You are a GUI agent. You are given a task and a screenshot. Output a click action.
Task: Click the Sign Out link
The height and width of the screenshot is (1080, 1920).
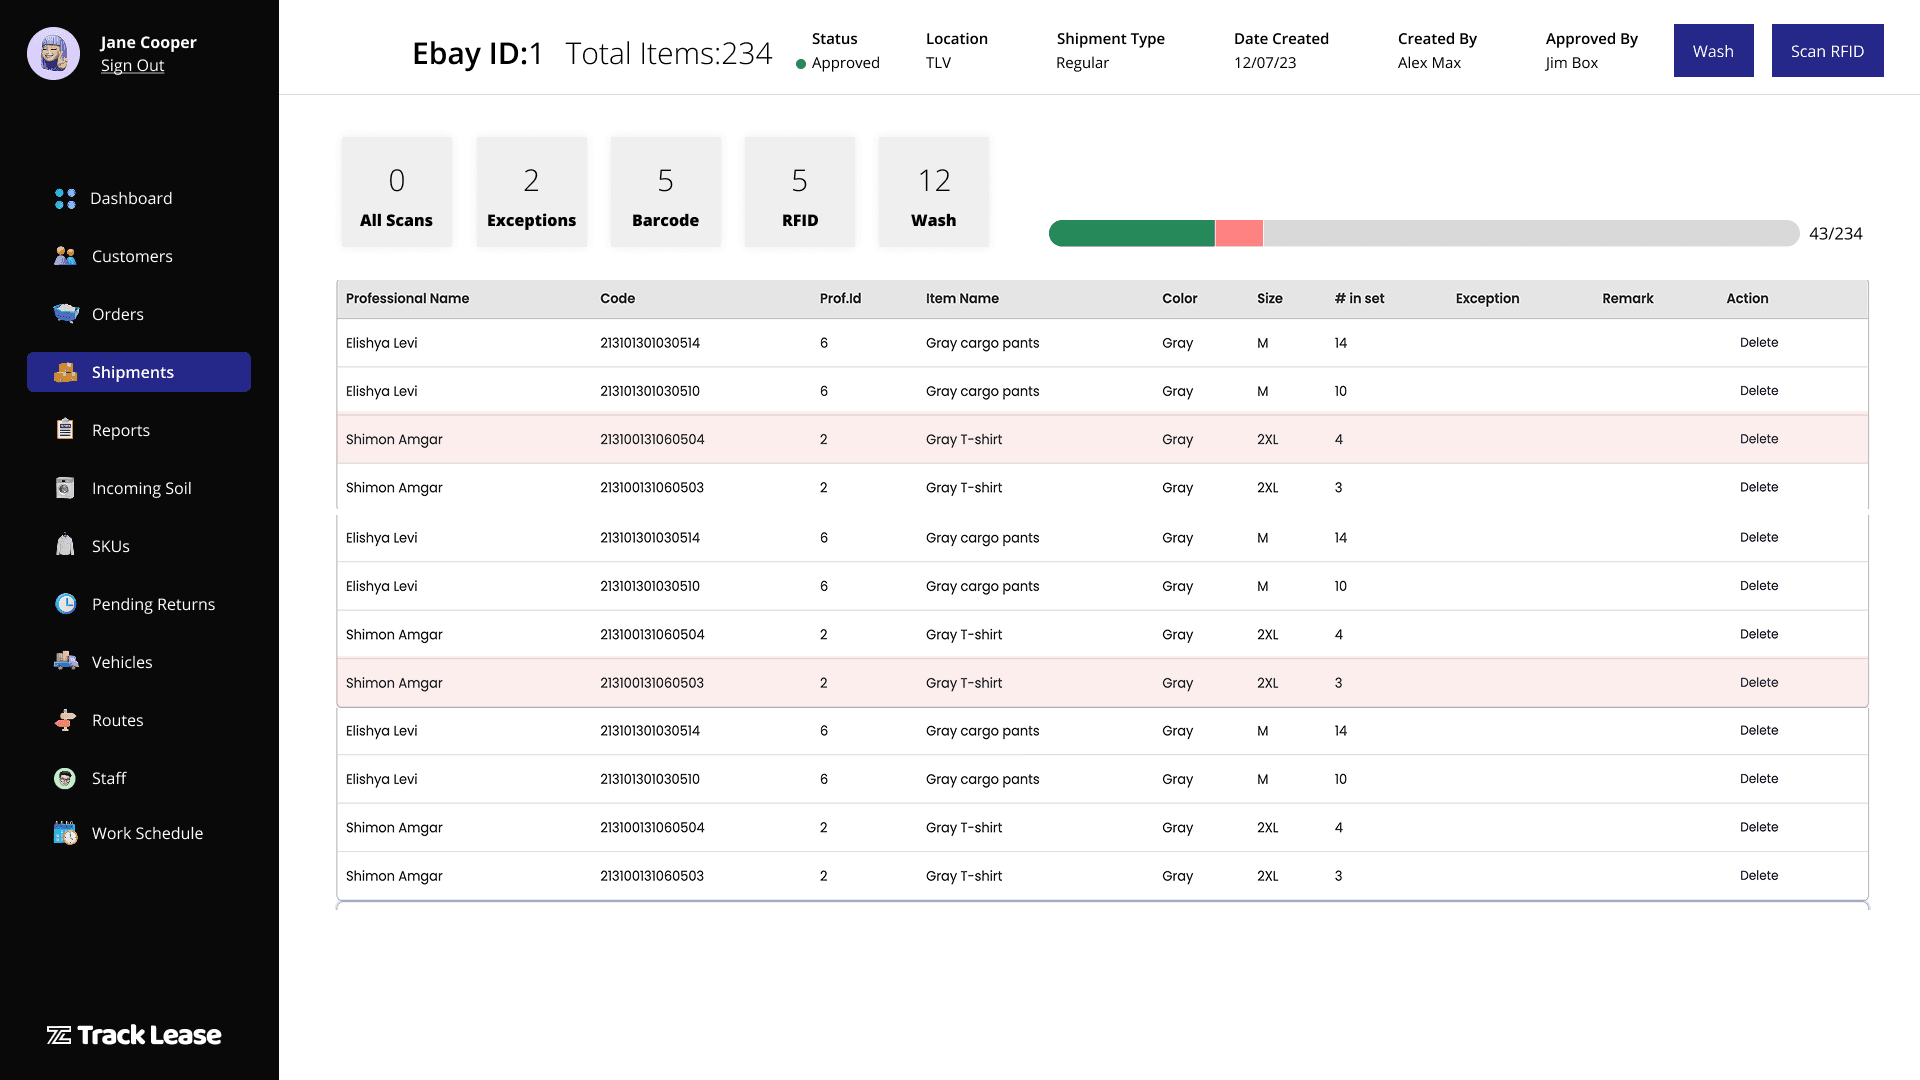click(132, 66)
